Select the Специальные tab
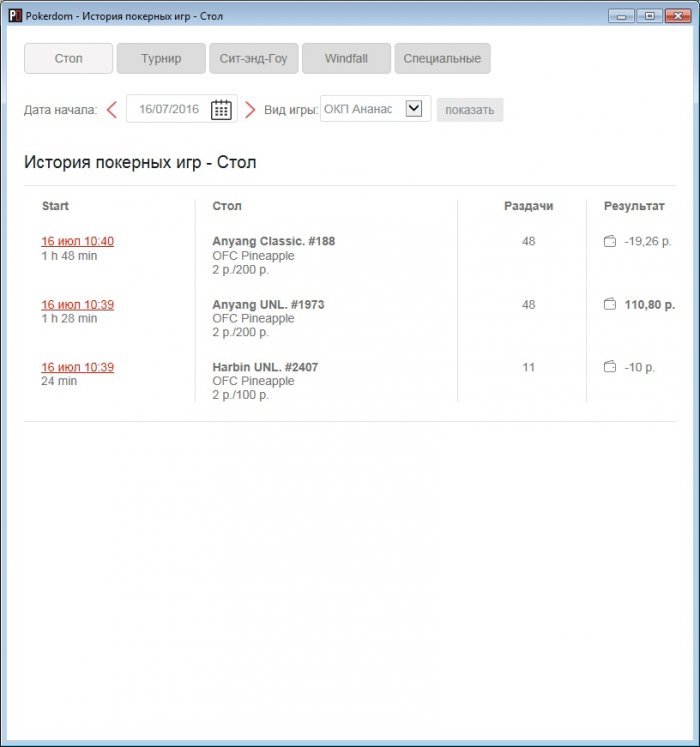This screenshot has height=747, width=700. [442, 59]
